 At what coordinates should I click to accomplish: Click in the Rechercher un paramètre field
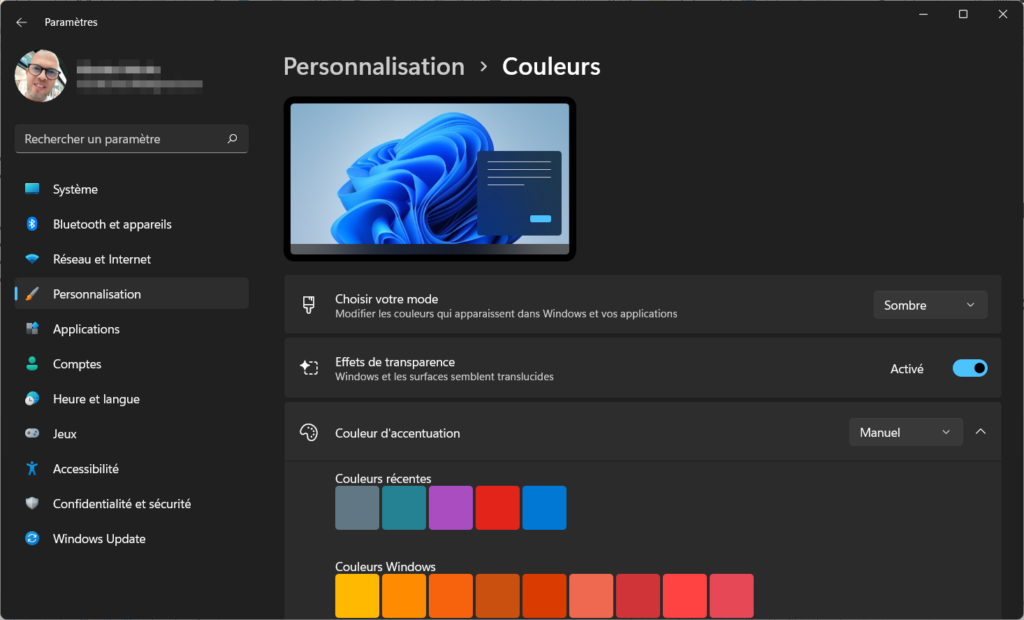tap(131, 139)
